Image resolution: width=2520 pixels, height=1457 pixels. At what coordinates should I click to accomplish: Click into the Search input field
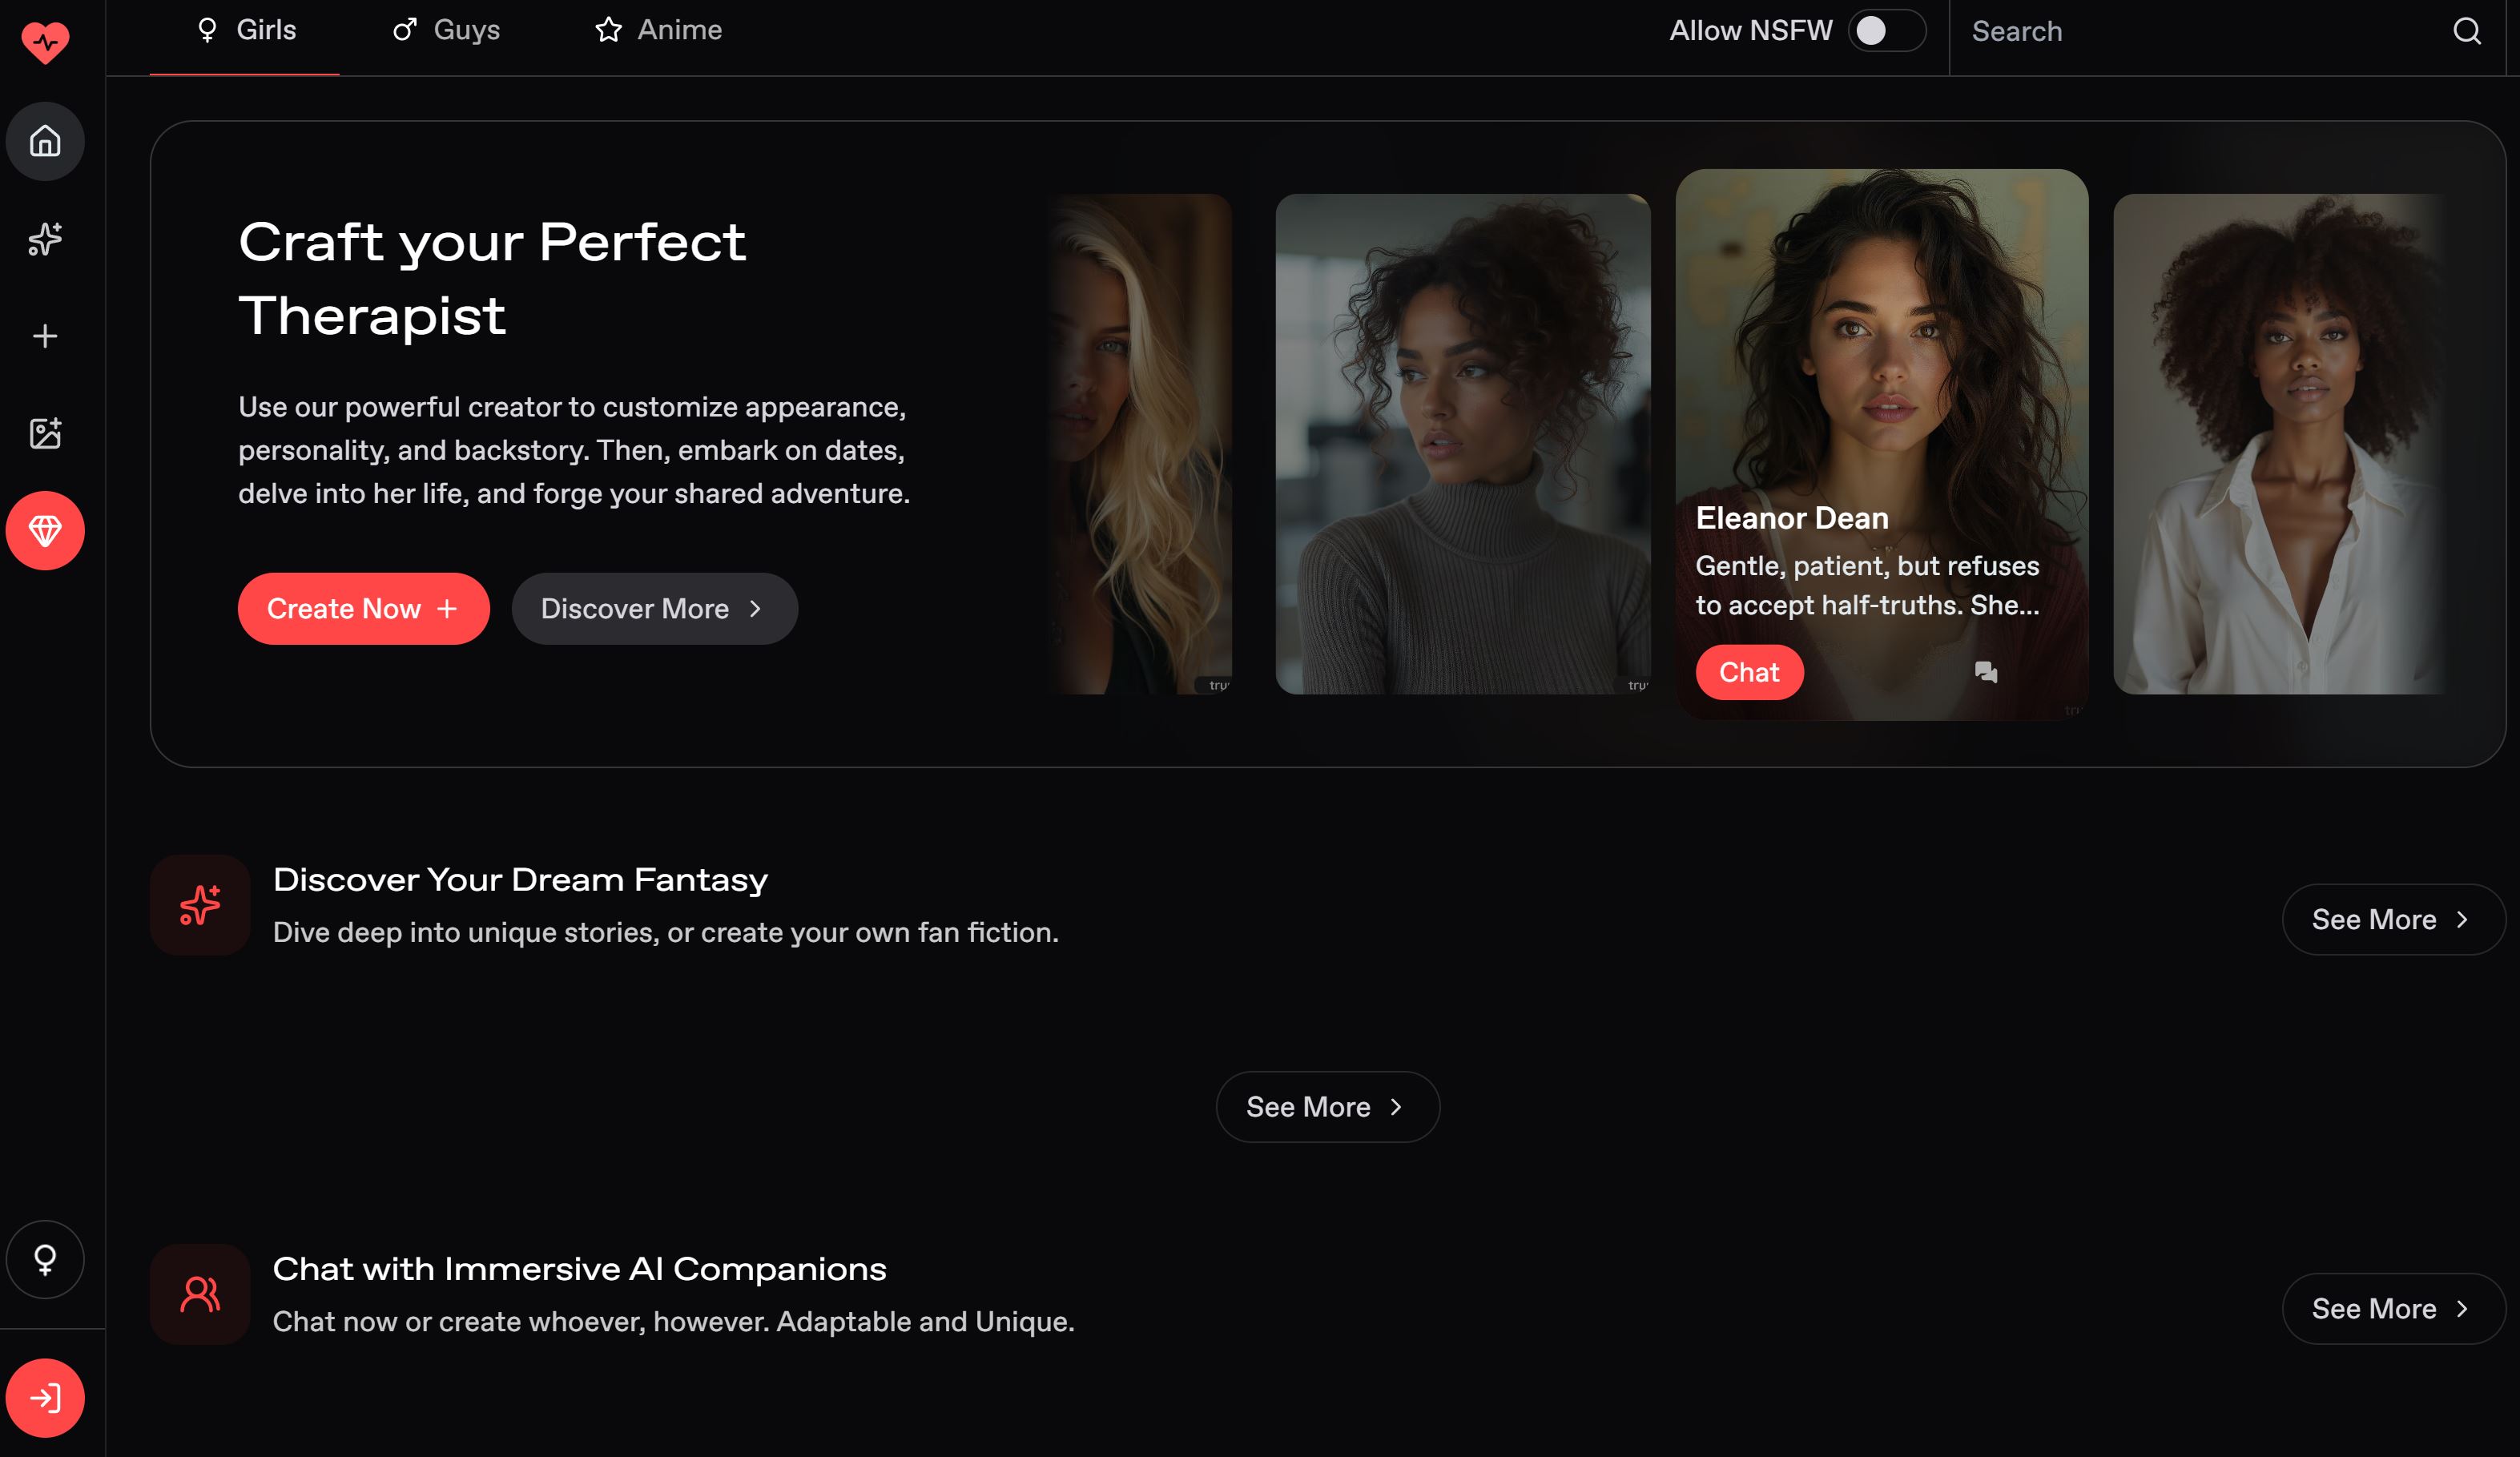coord(2190,31)
